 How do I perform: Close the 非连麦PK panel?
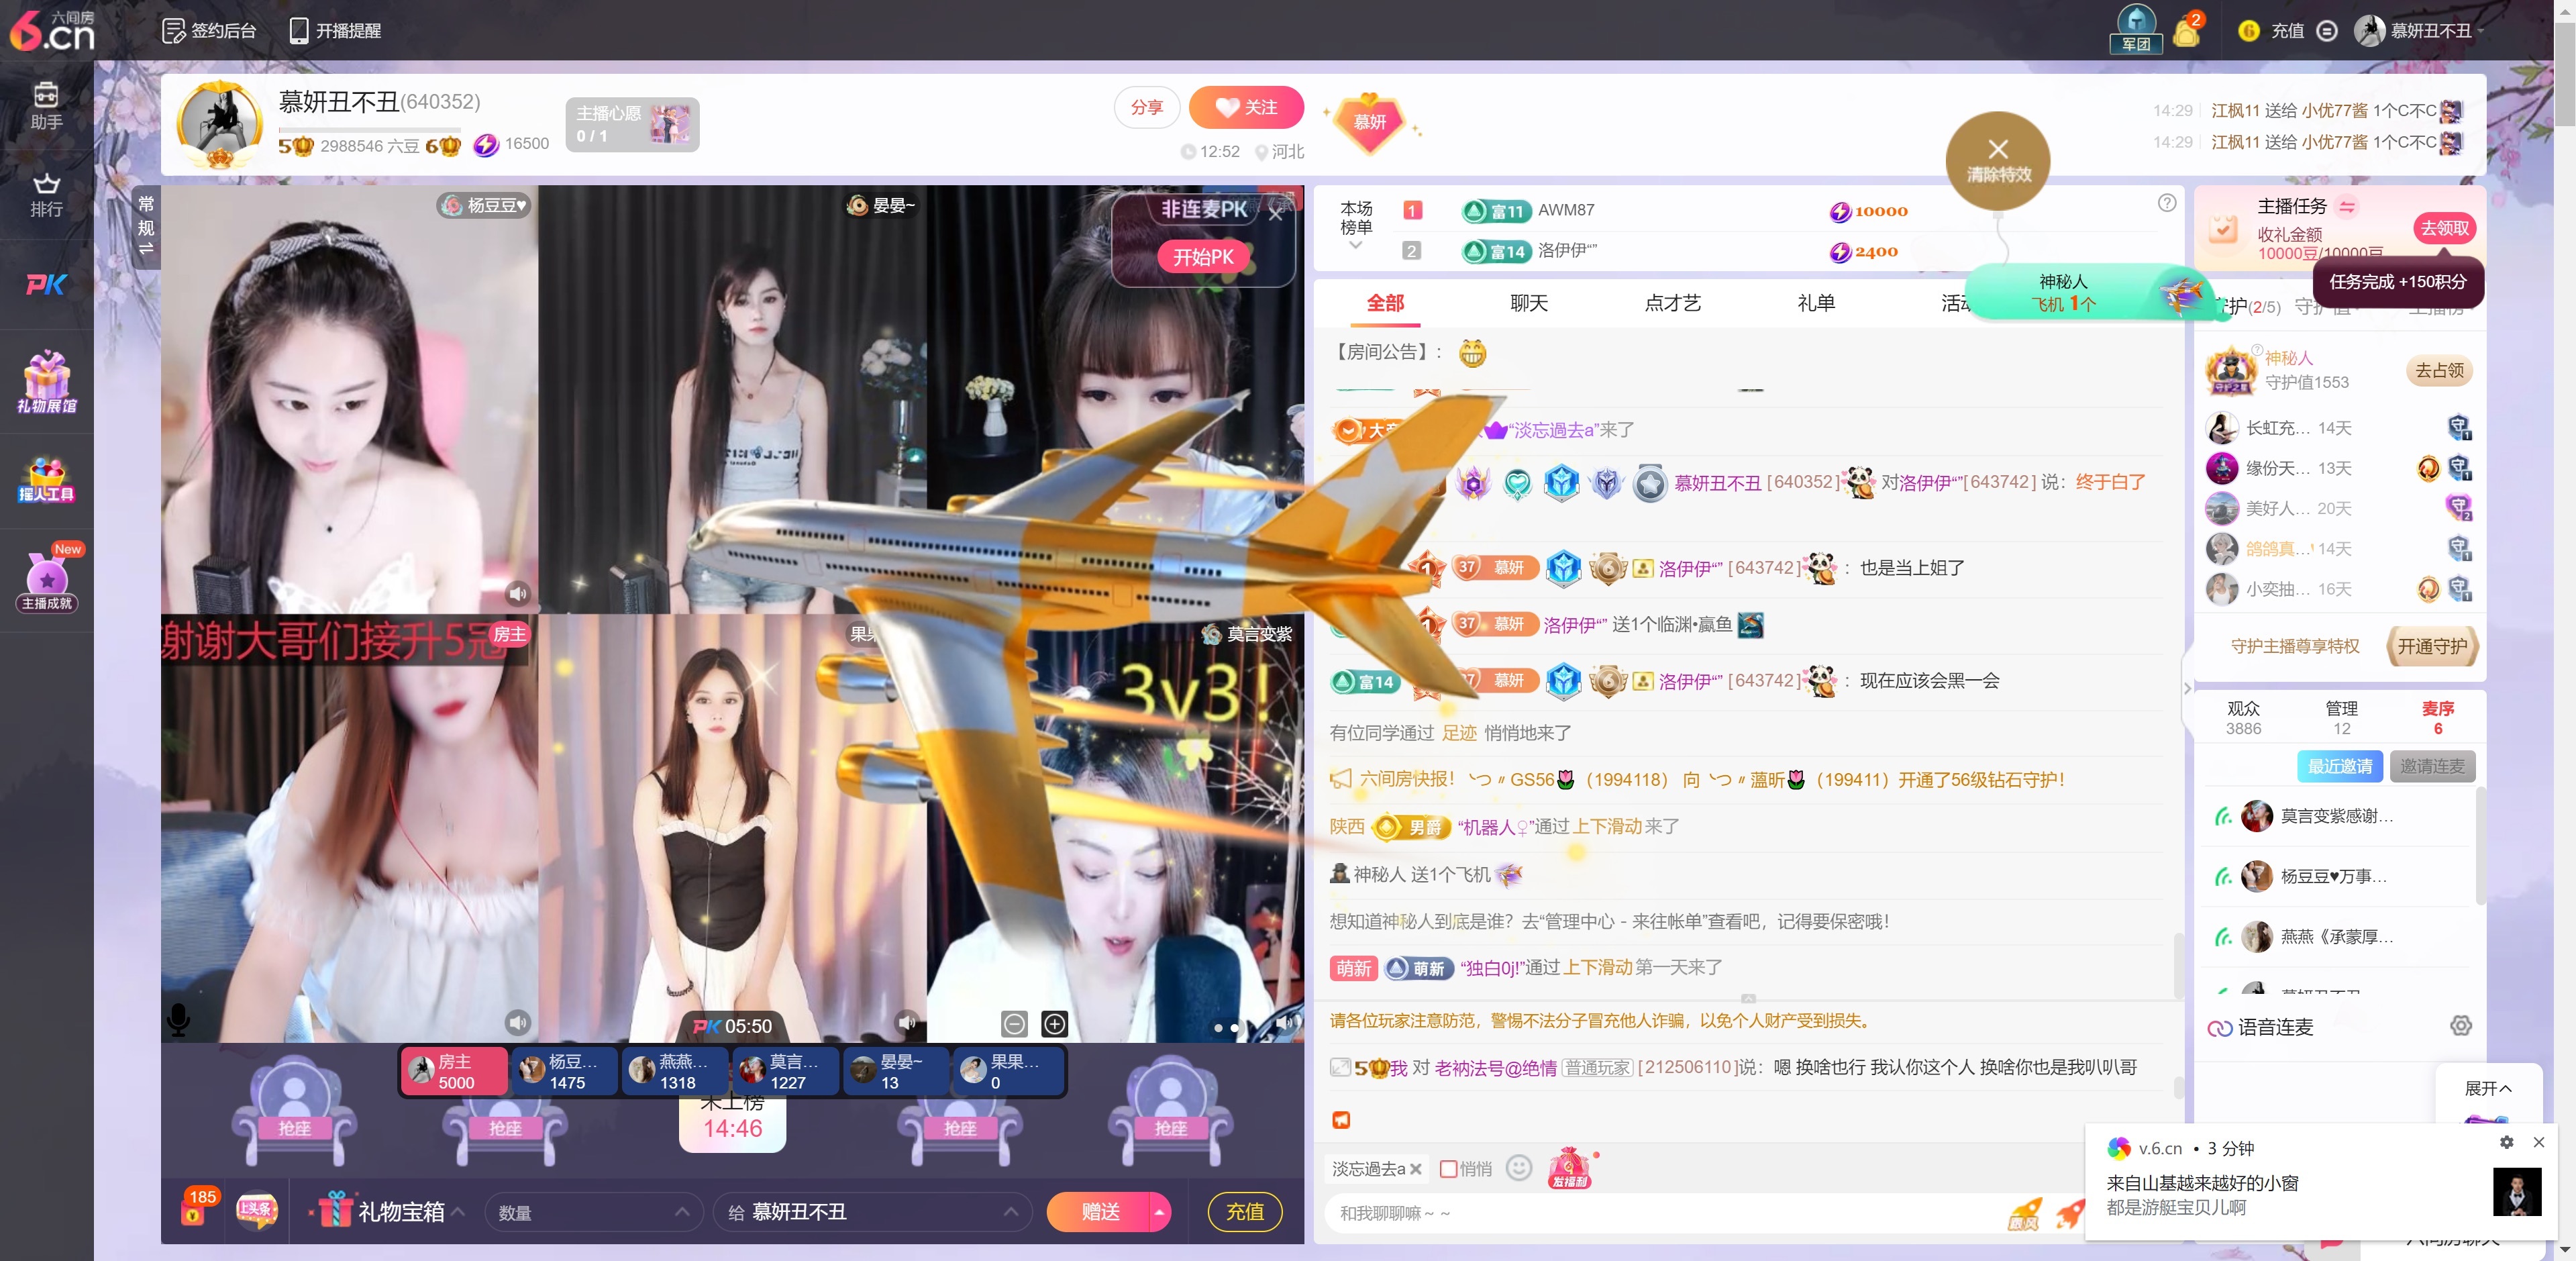pos(1275,213)
